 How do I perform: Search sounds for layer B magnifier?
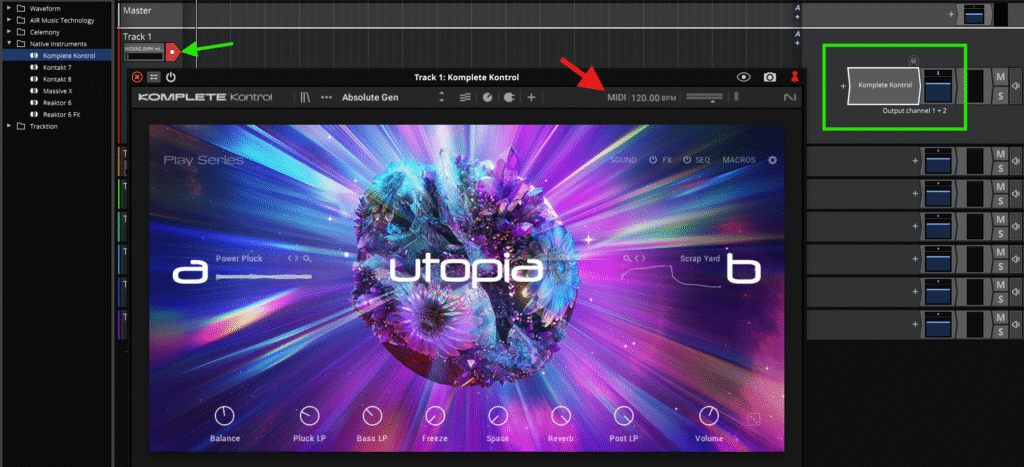tap(627, 259)
